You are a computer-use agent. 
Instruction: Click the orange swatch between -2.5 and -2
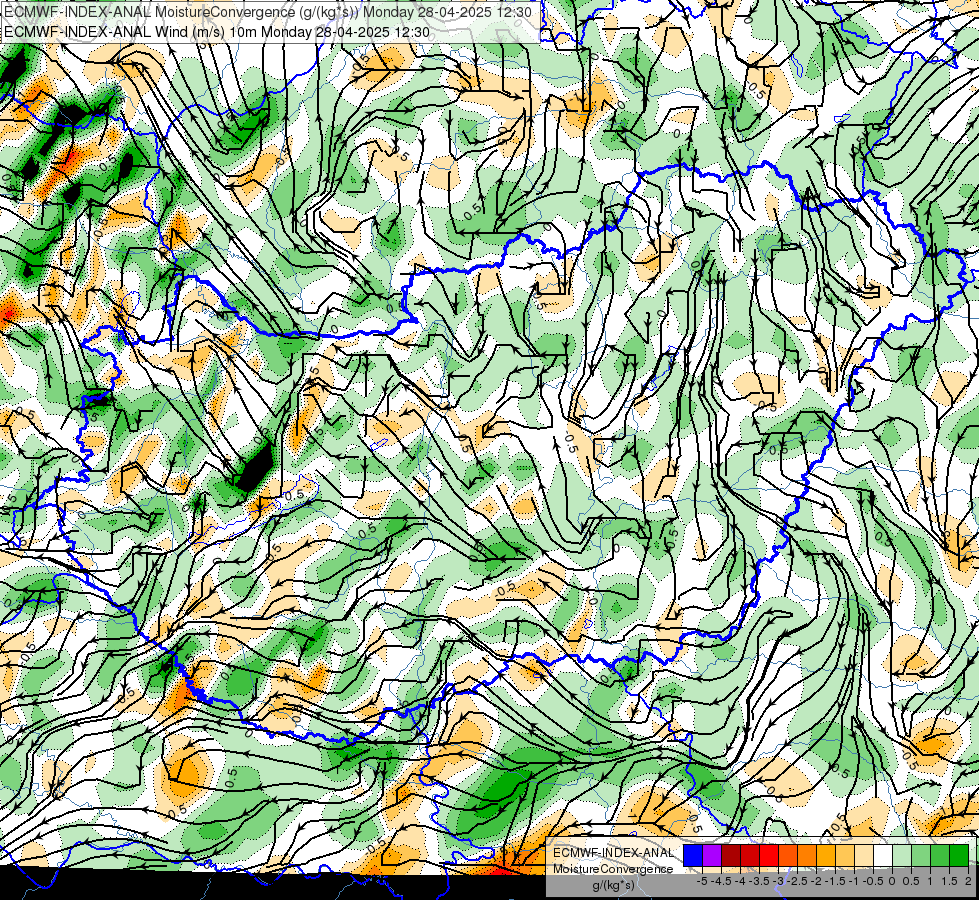807,856
